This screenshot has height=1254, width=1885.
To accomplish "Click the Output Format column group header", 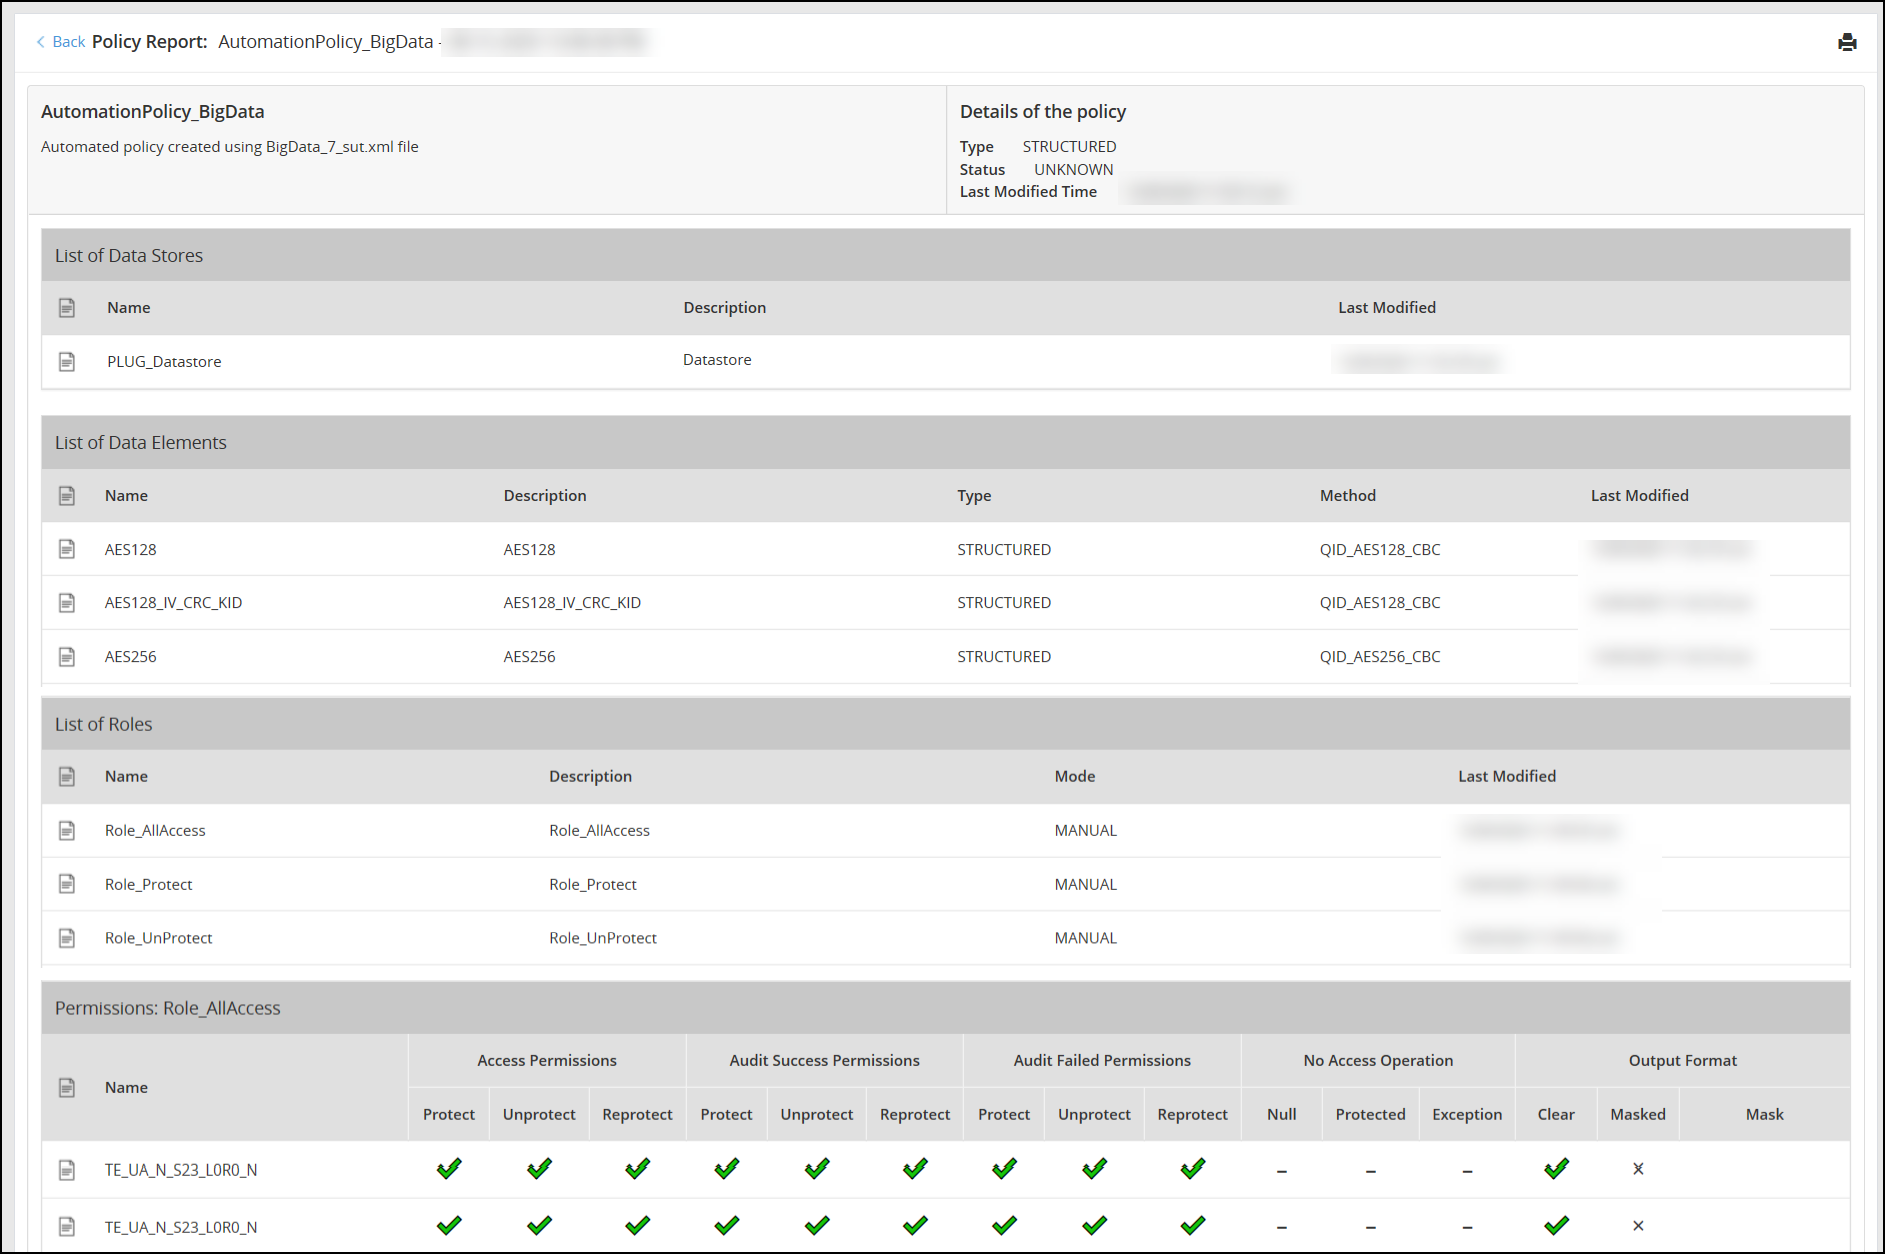I will point(1682,1061).
